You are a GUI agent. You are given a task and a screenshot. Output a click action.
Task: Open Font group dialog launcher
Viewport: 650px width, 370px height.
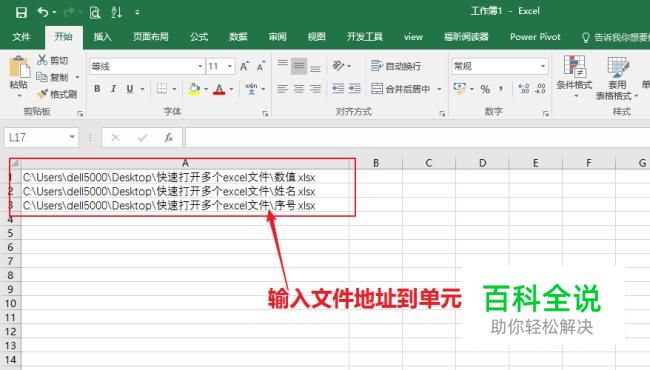[x=265, y=113]
